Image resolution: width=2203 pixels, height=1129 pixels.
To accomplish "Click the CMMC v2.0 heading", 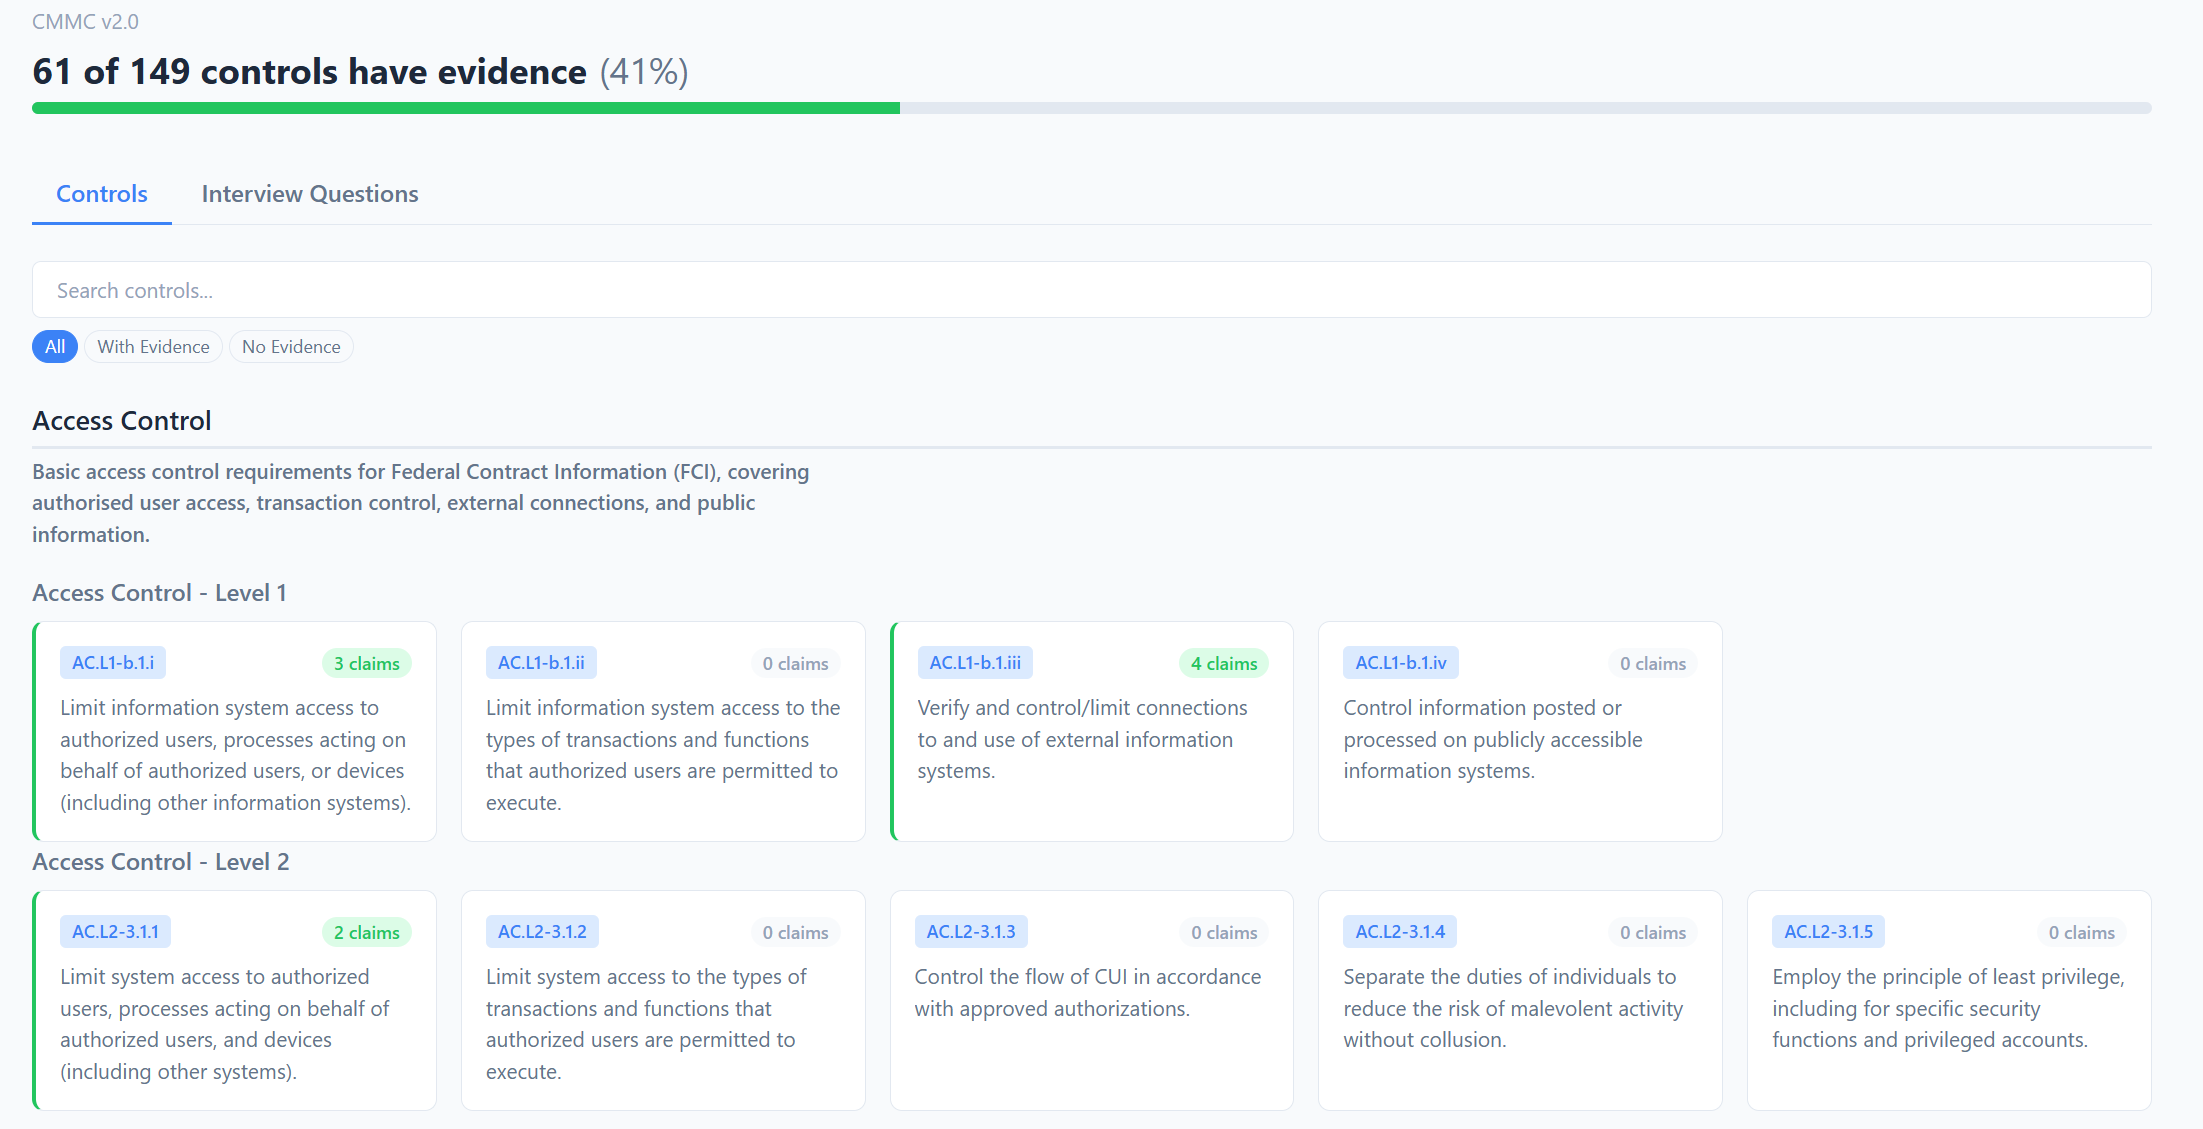I will point(85,21).
